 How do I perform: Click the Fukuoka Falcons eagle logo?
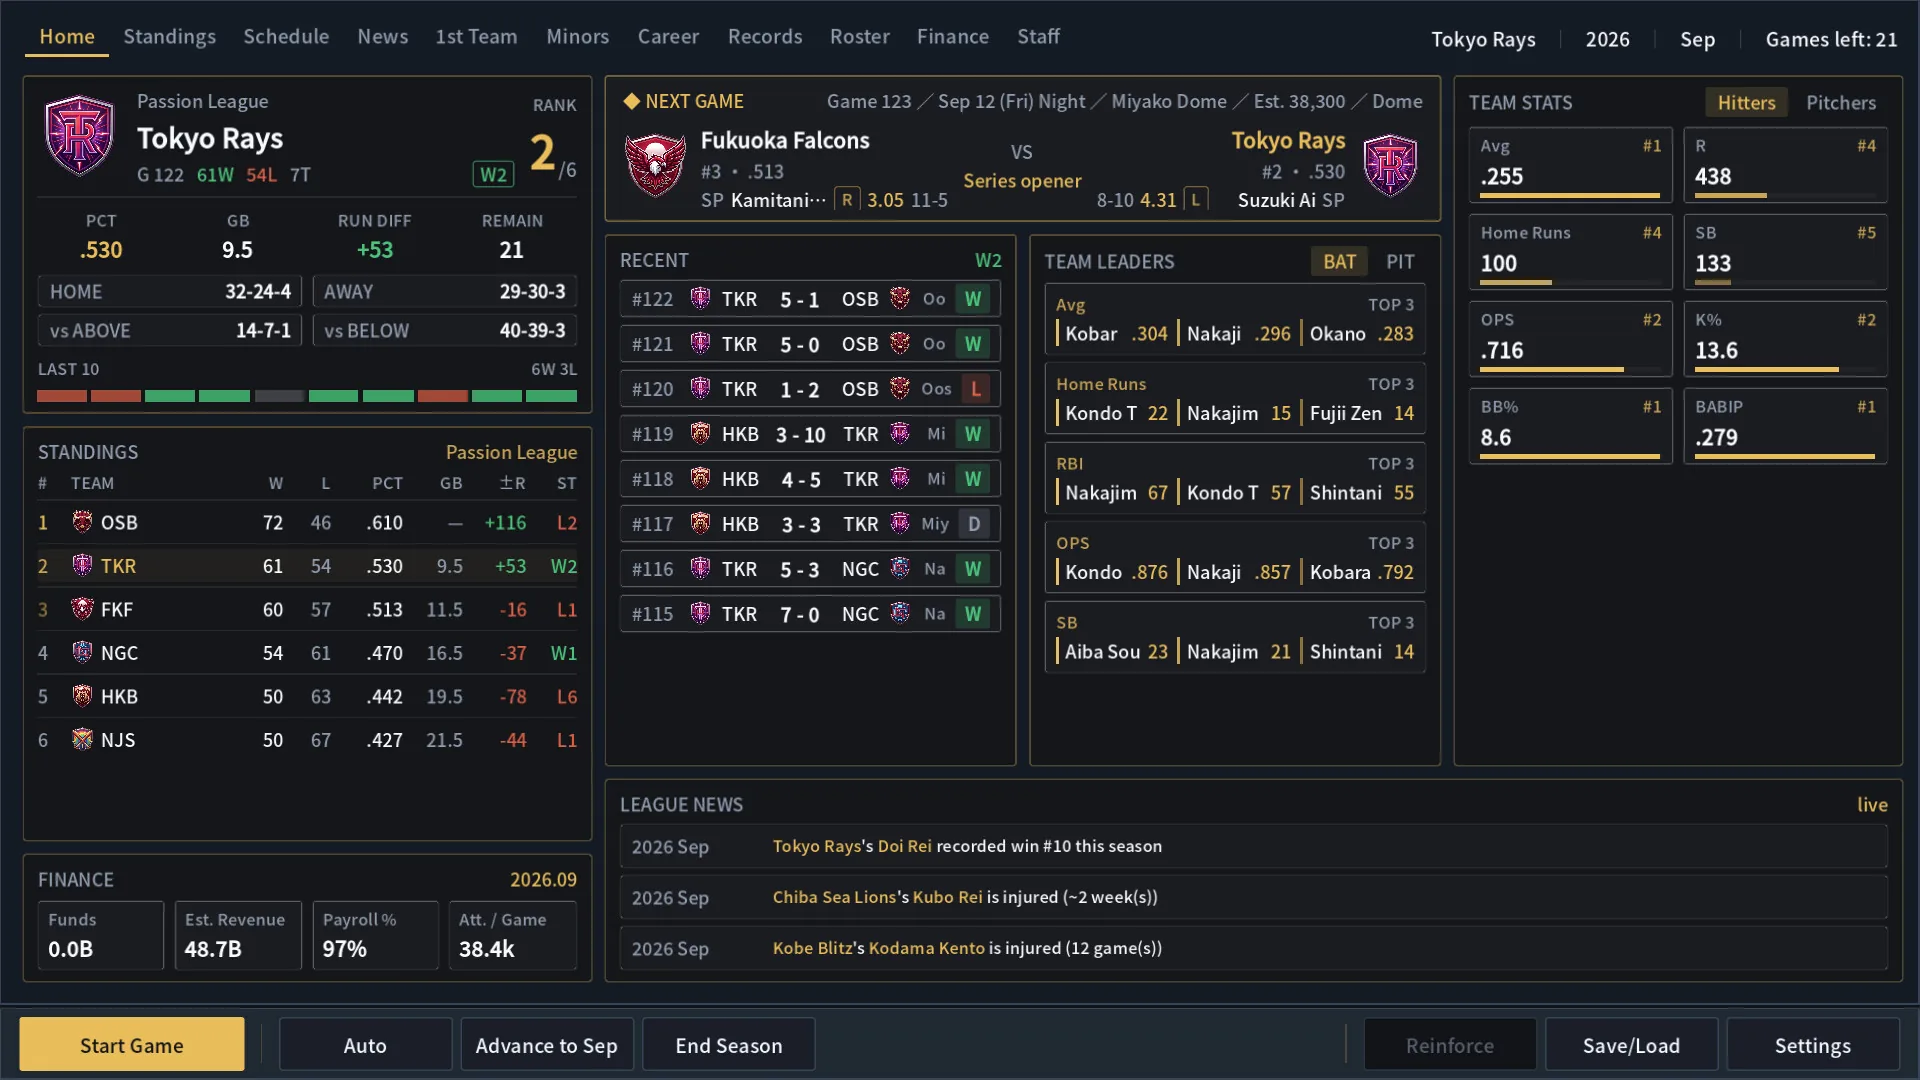click(x=655, y=165)
